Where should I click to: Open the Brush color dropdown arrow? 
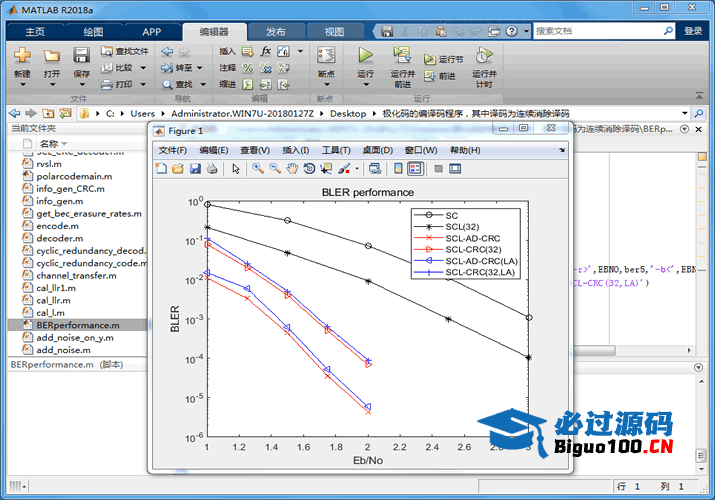point(357,169)
